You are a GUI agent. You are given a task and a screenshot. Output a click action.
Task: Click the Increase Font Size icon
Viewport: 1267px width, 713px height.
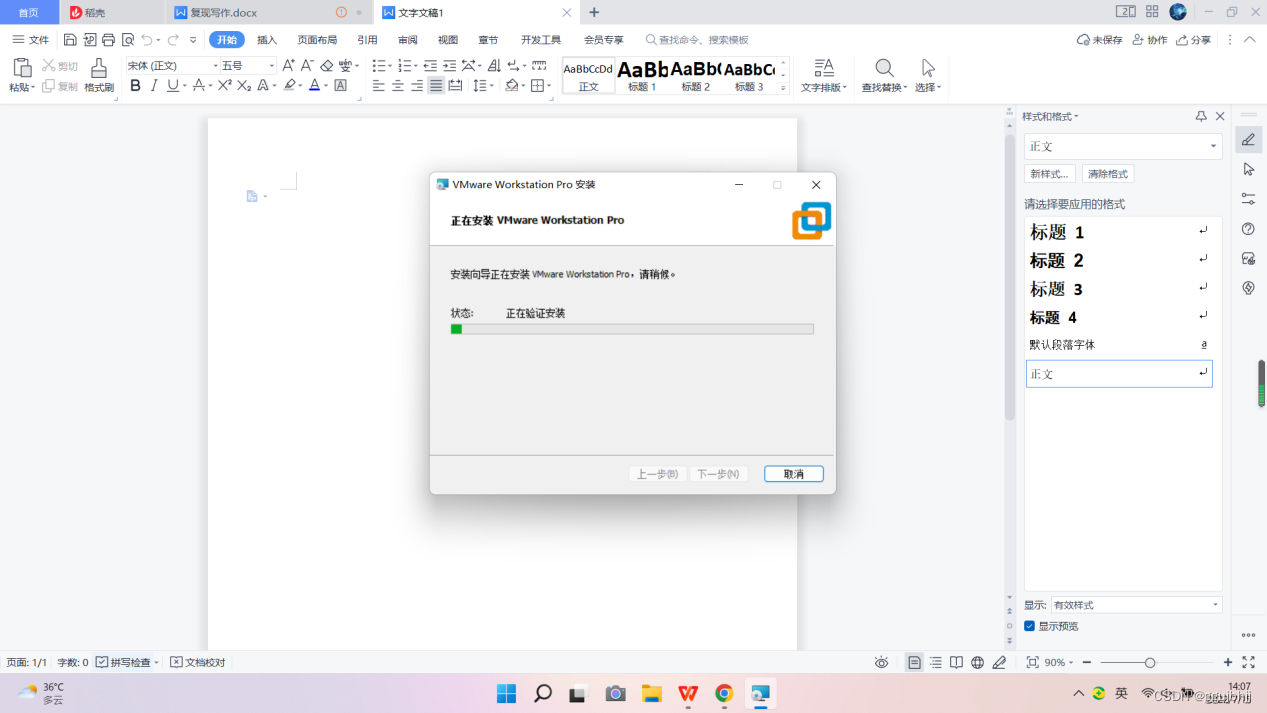tap(289, 65)
